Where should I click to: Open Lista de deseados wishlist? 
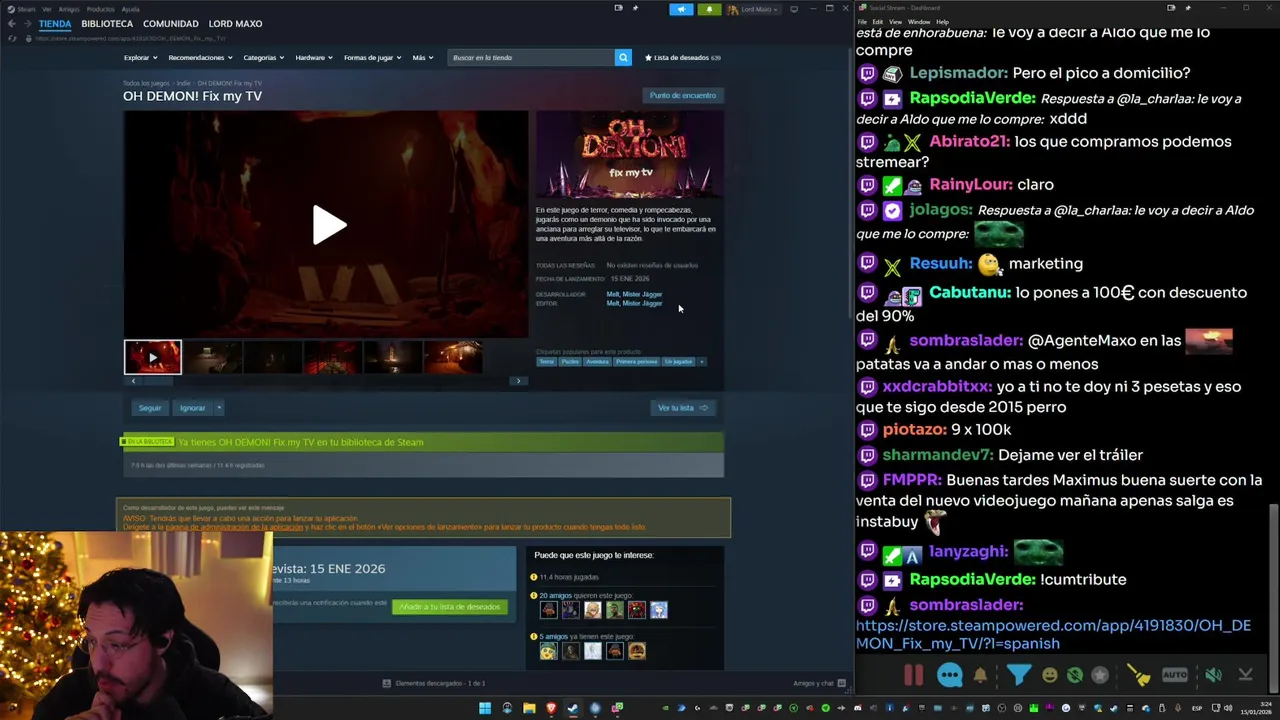(x=683, y=57)
